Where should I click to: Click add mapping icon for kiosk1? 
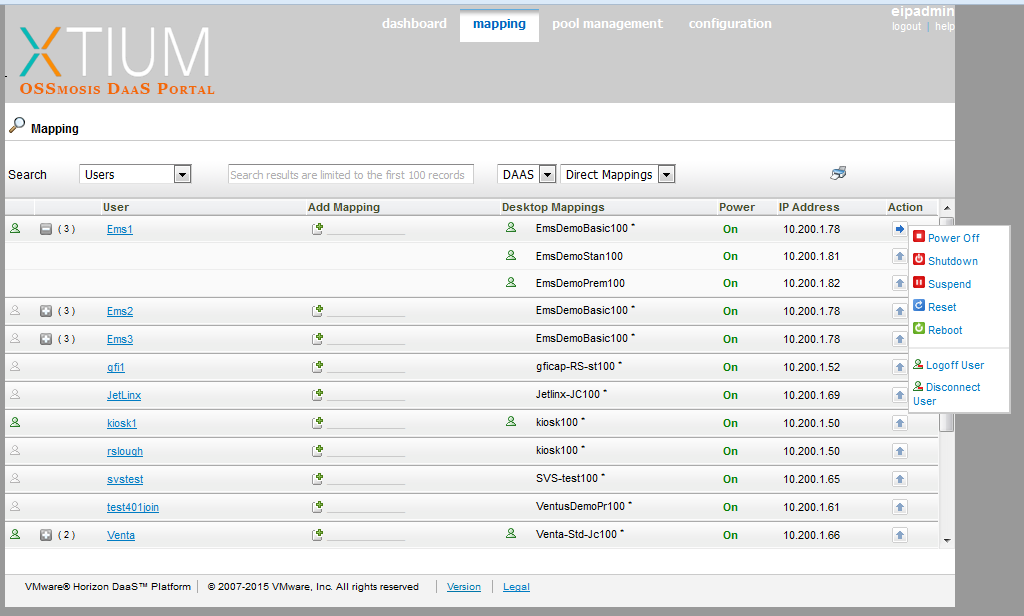coord(318,423)
